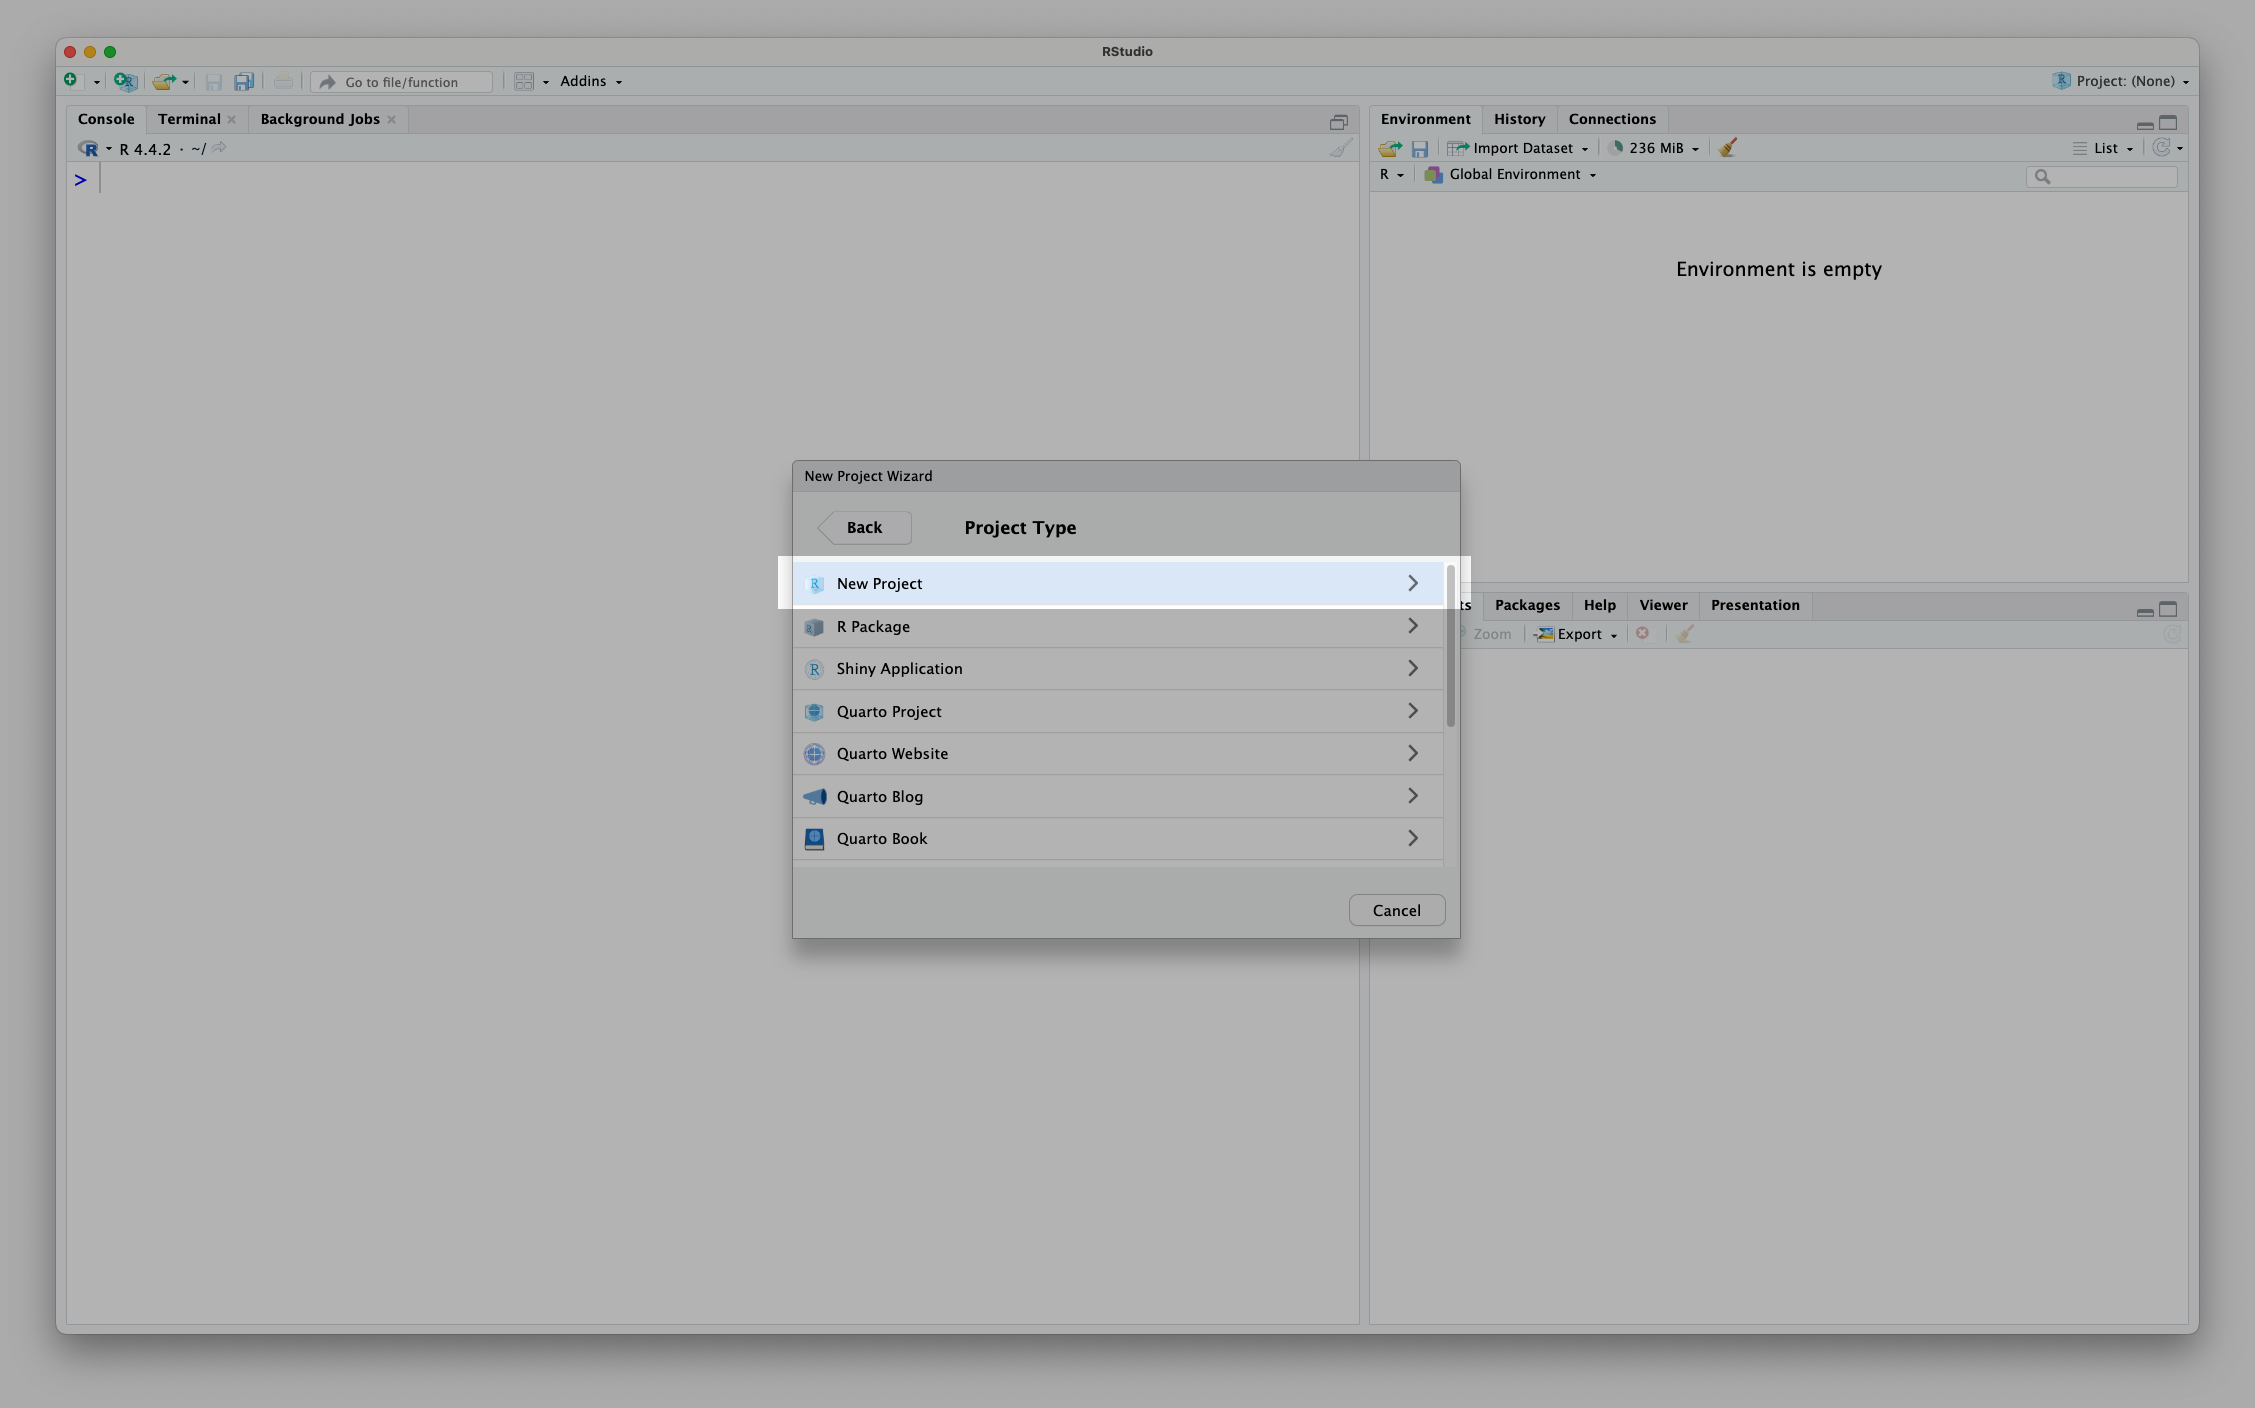Click the Back button in wizard
Viewport: 2255px width, 1408px height.
click(864, 528)
